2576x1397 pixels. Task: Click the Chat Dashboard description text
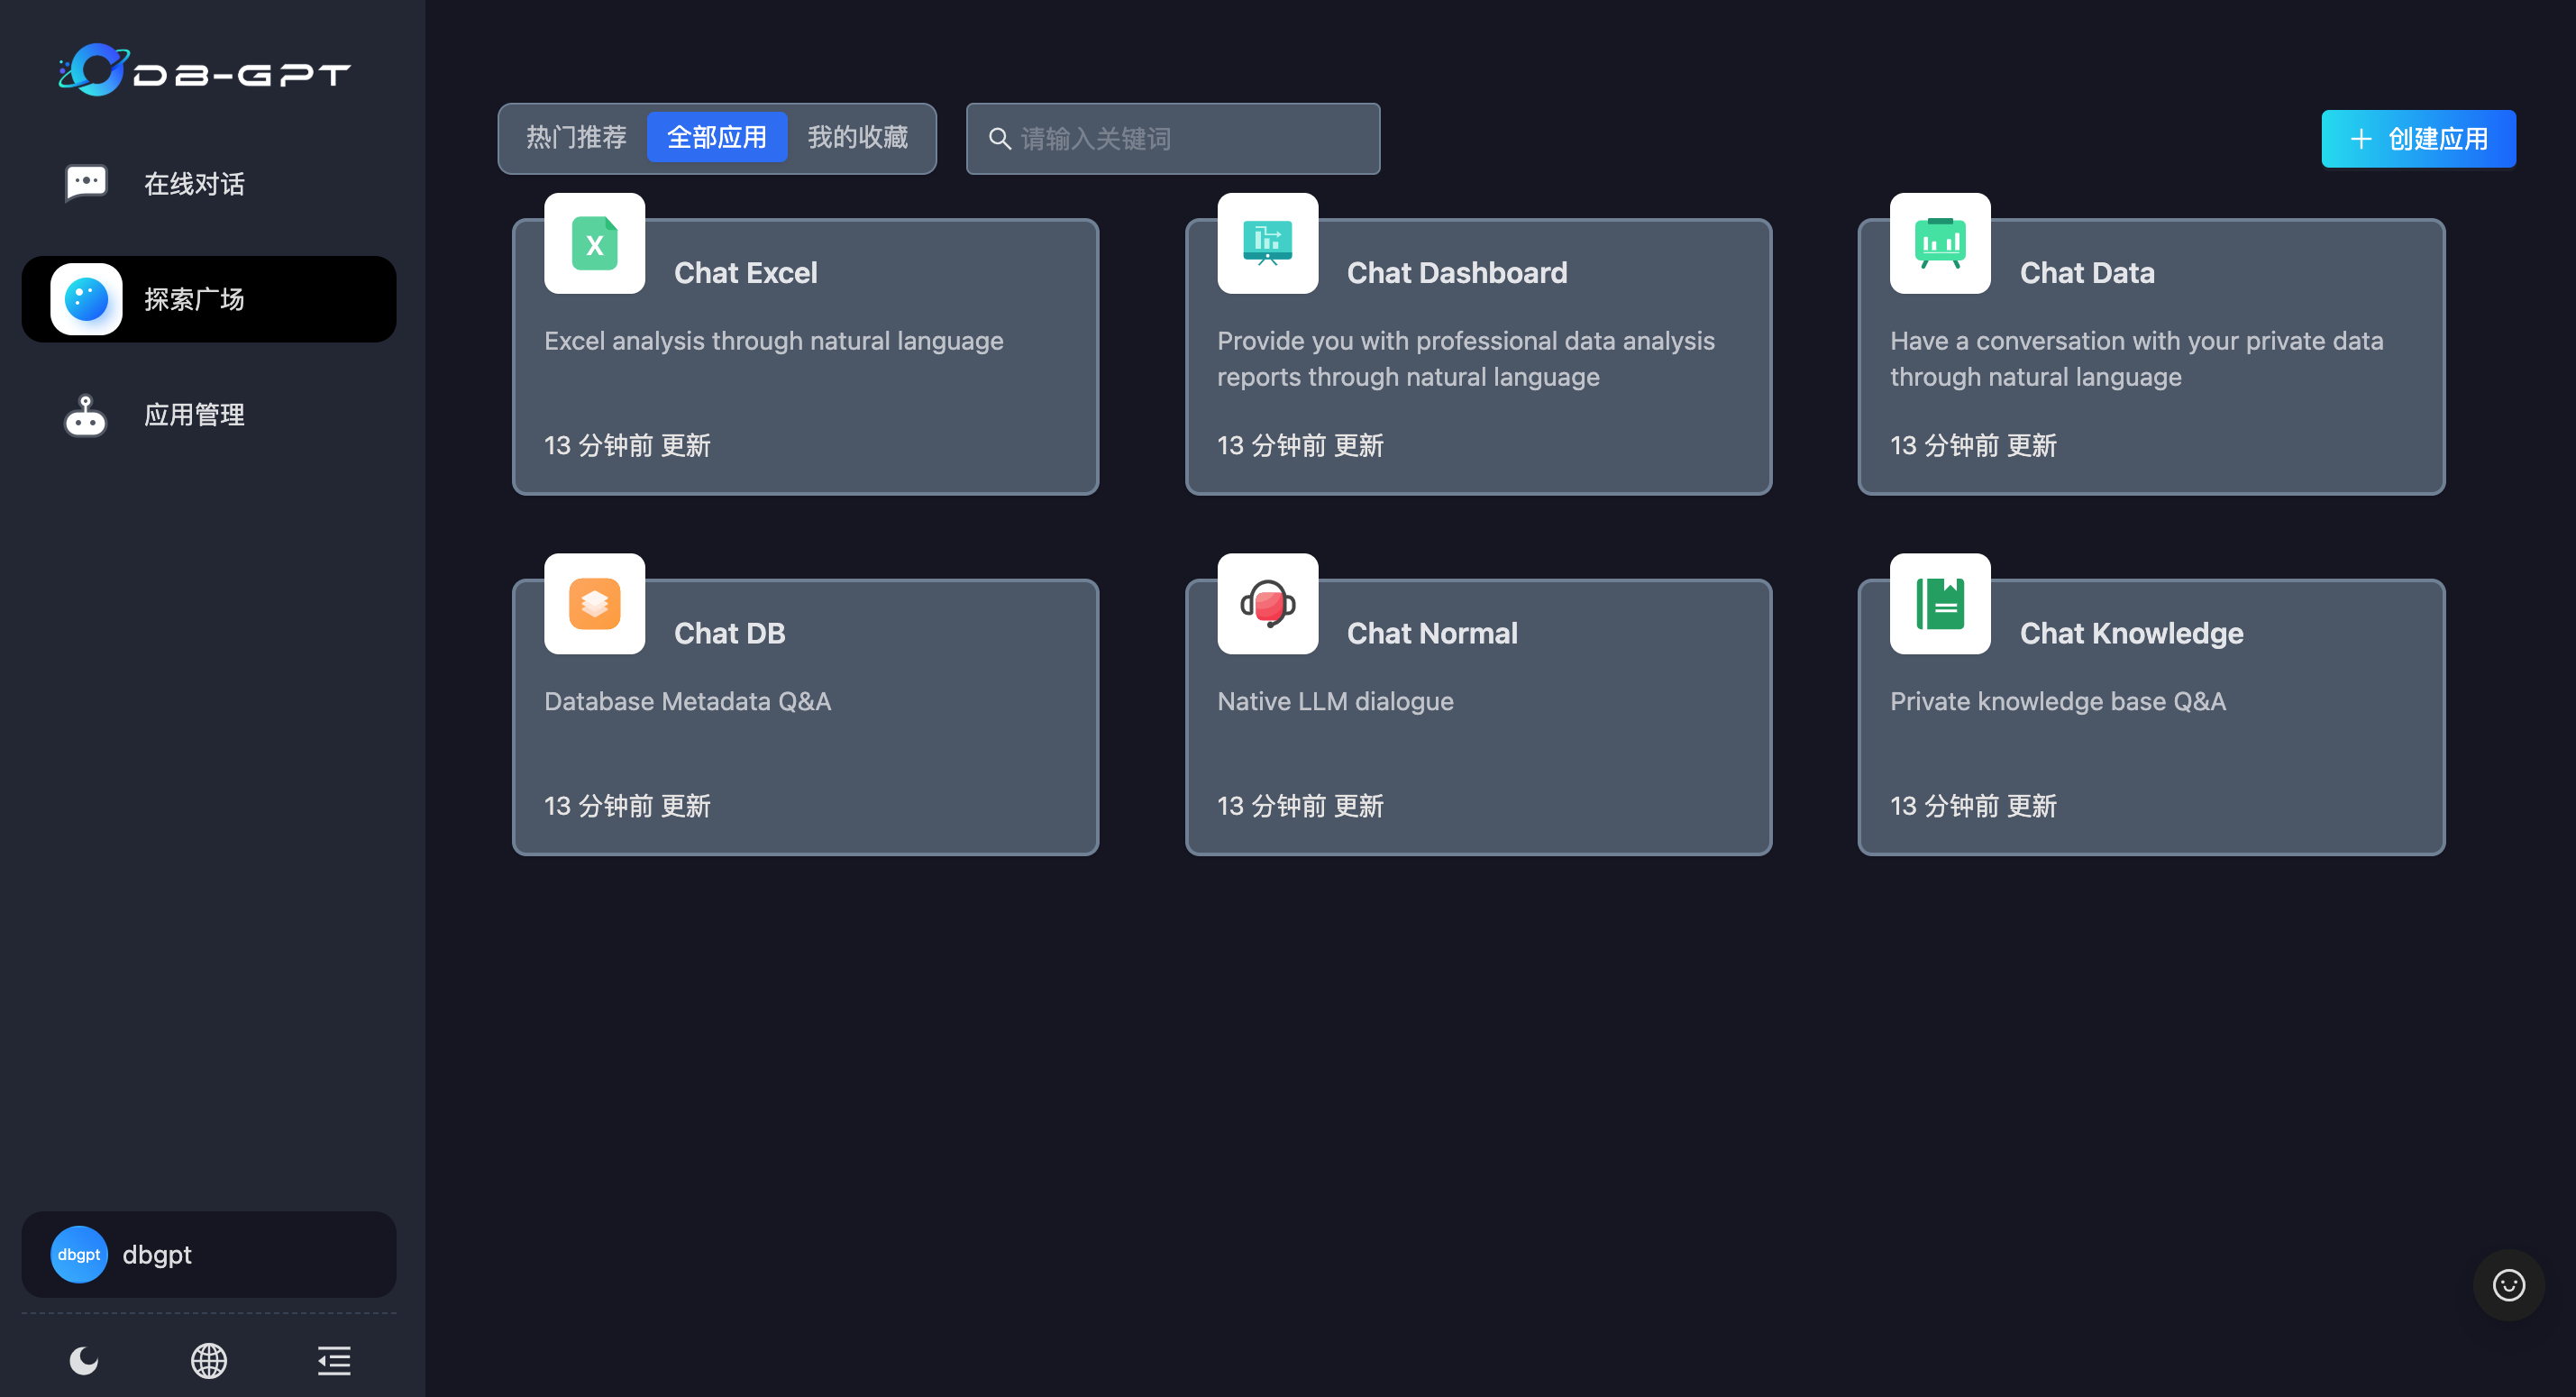coord(1466,359)
